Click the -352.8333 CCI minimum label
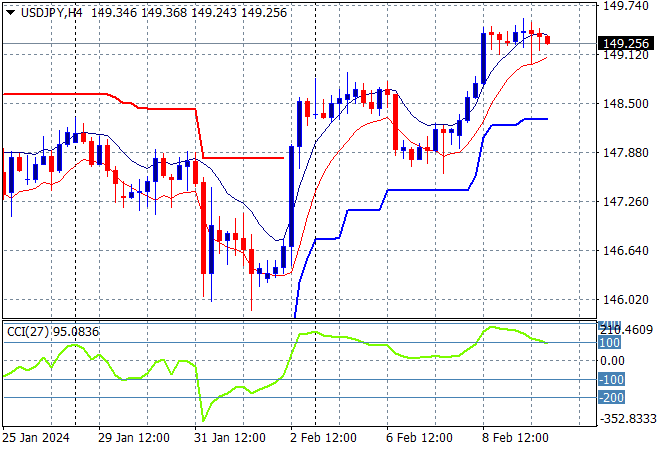 click(x=628, y=419)
